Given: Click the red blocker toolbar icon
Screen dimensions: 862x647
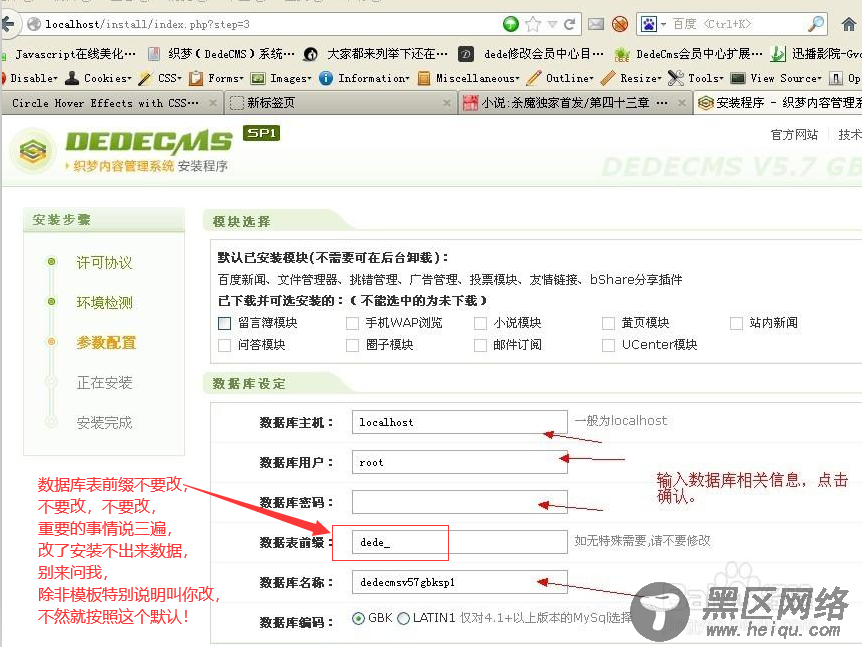Looking at the screenshot, I should [620, 24].
